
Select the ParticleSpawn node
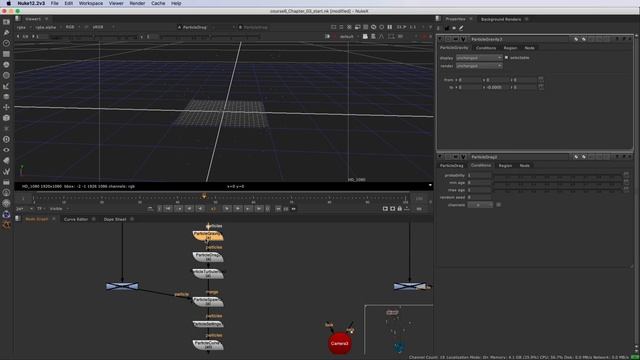click(x=208, y=301)
